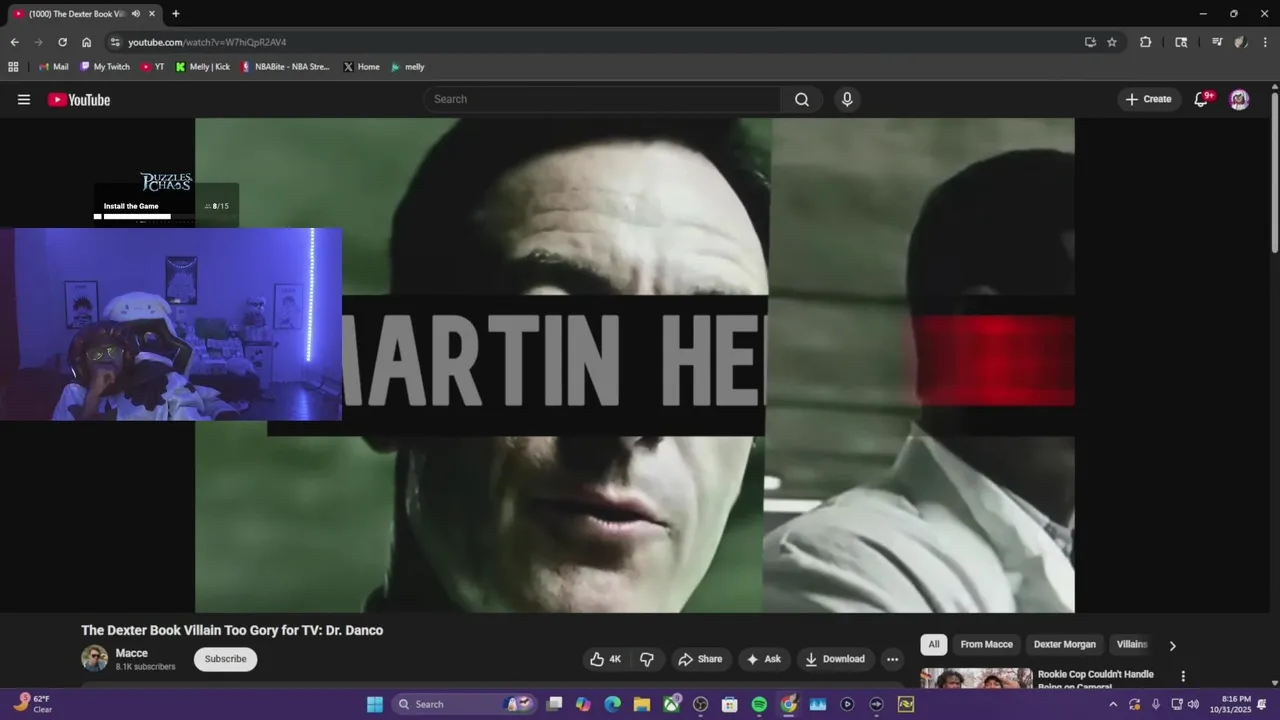
Task: Open the YouTube hamburger guide menu
Action: tap(24, 99)
